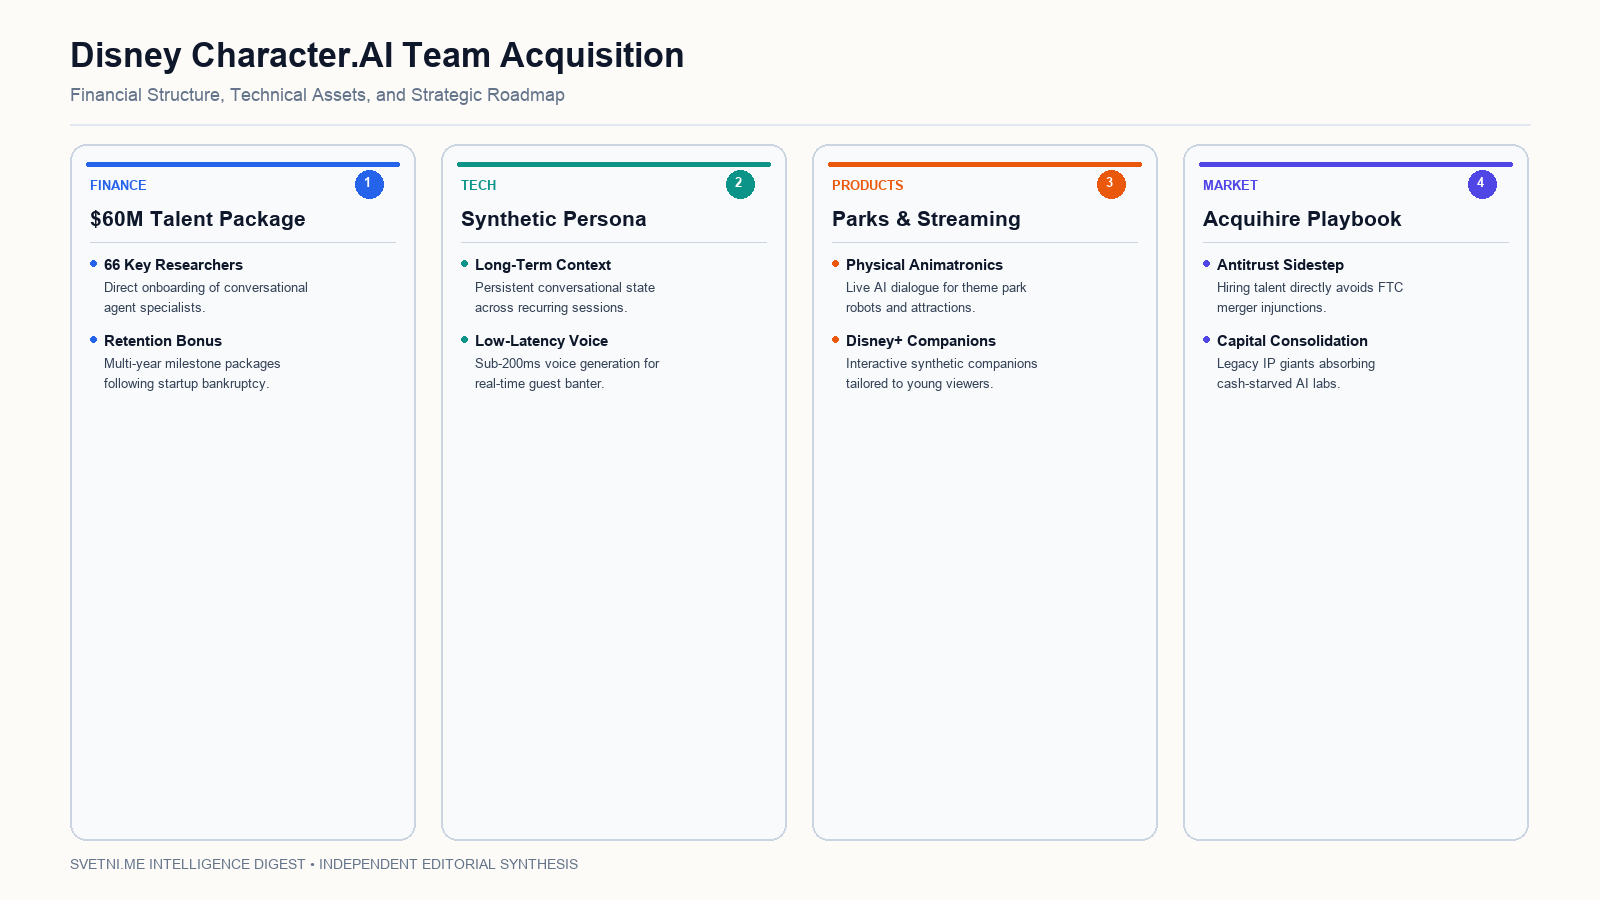Click the SVETNI.ME Intelligence Digest footer
Image resolution: width=1600 pixels, height=900 pixels.
[324, 864]
